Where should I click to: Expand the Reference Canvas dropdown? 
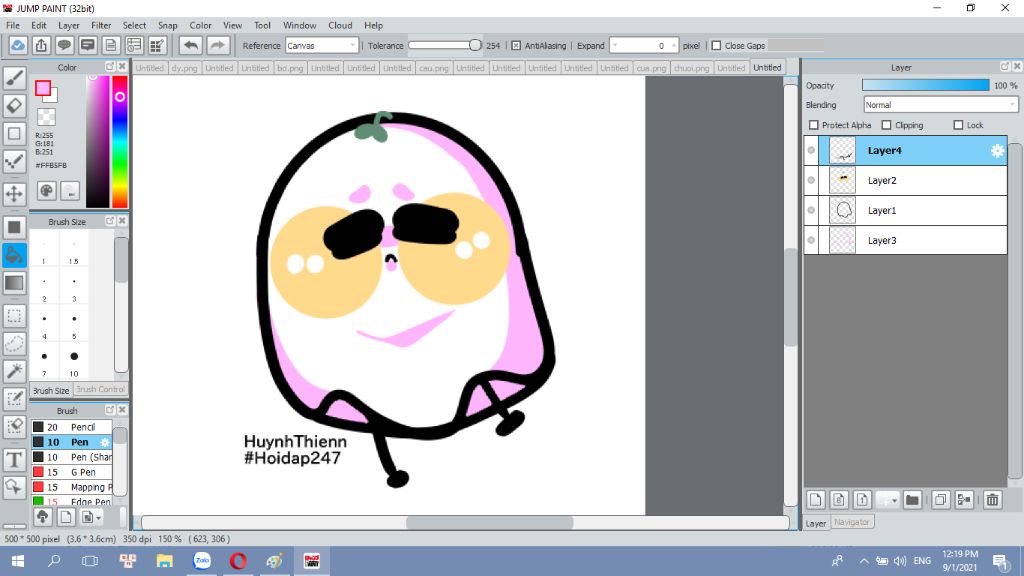click(x=322, y=45)
